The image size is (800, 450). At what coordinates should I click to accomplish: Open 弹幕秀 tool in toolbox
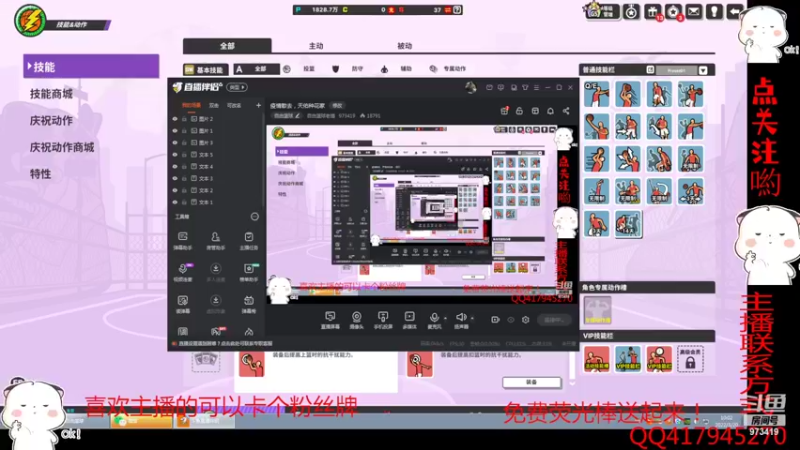pyautogui.click(x=248, y=304)
